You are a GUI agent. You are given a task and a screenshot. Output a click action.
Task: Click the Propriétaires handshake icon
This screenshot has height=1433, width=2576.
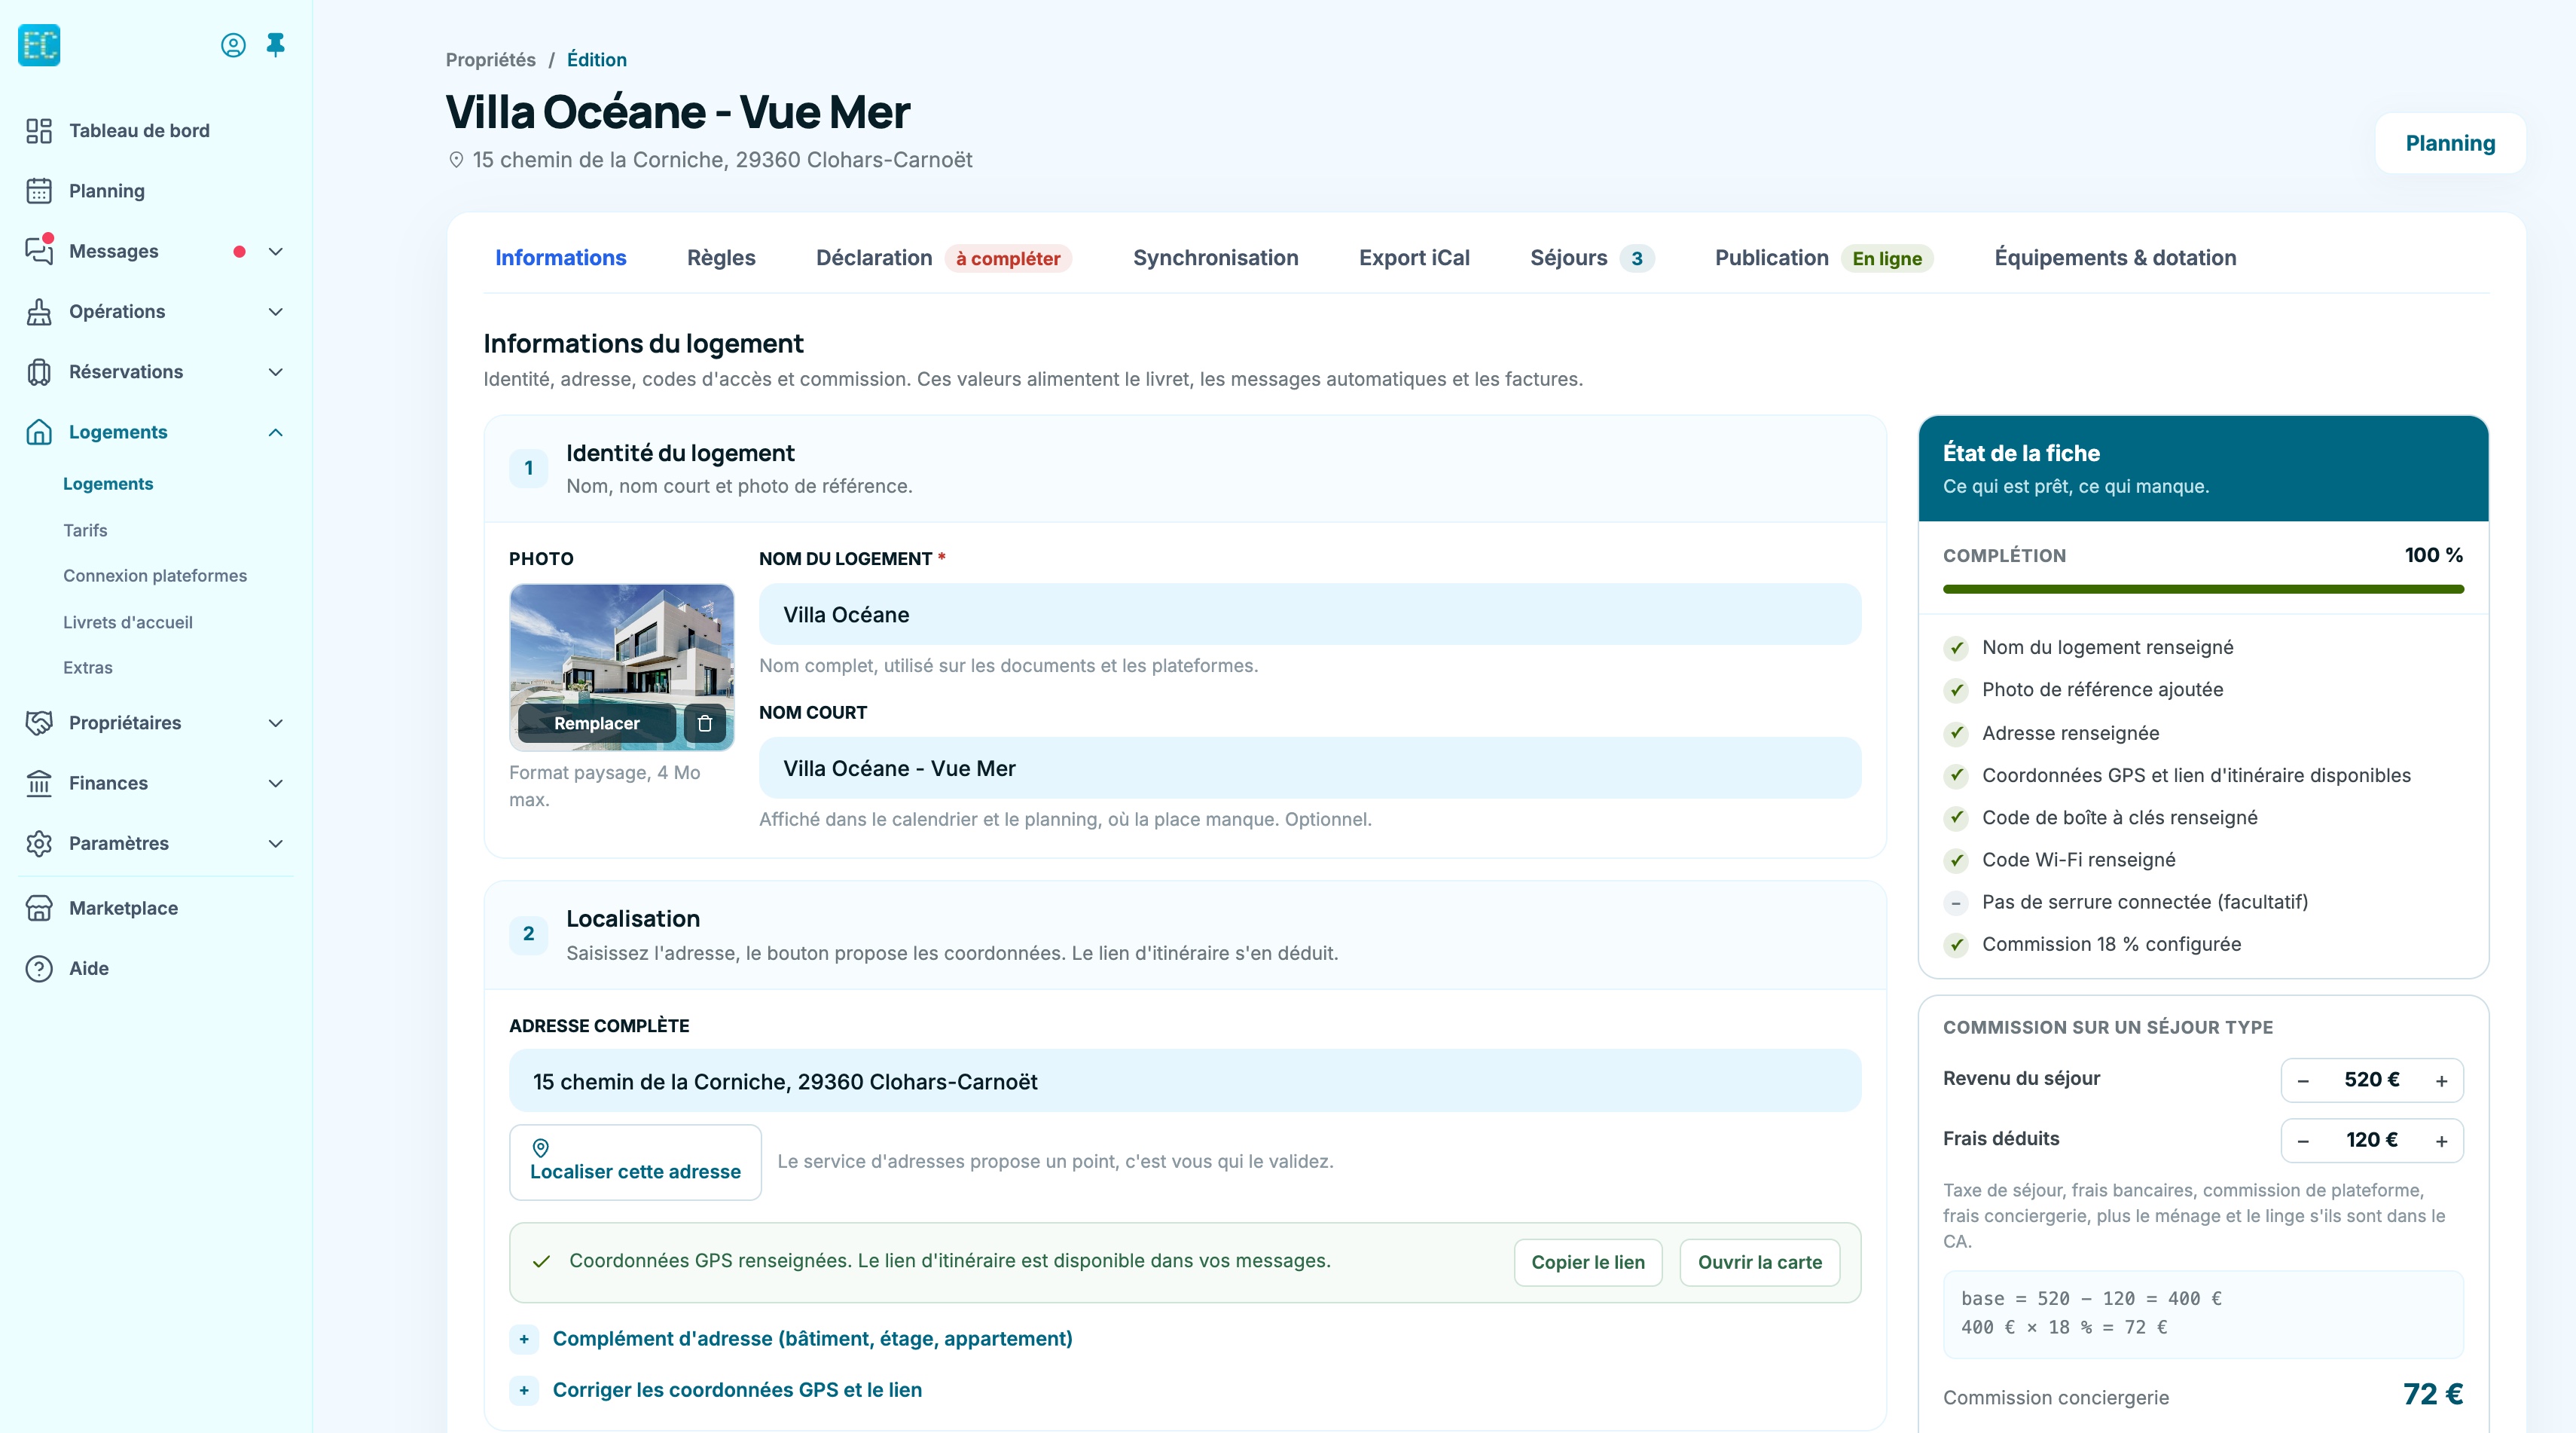[x=39, y=723]
